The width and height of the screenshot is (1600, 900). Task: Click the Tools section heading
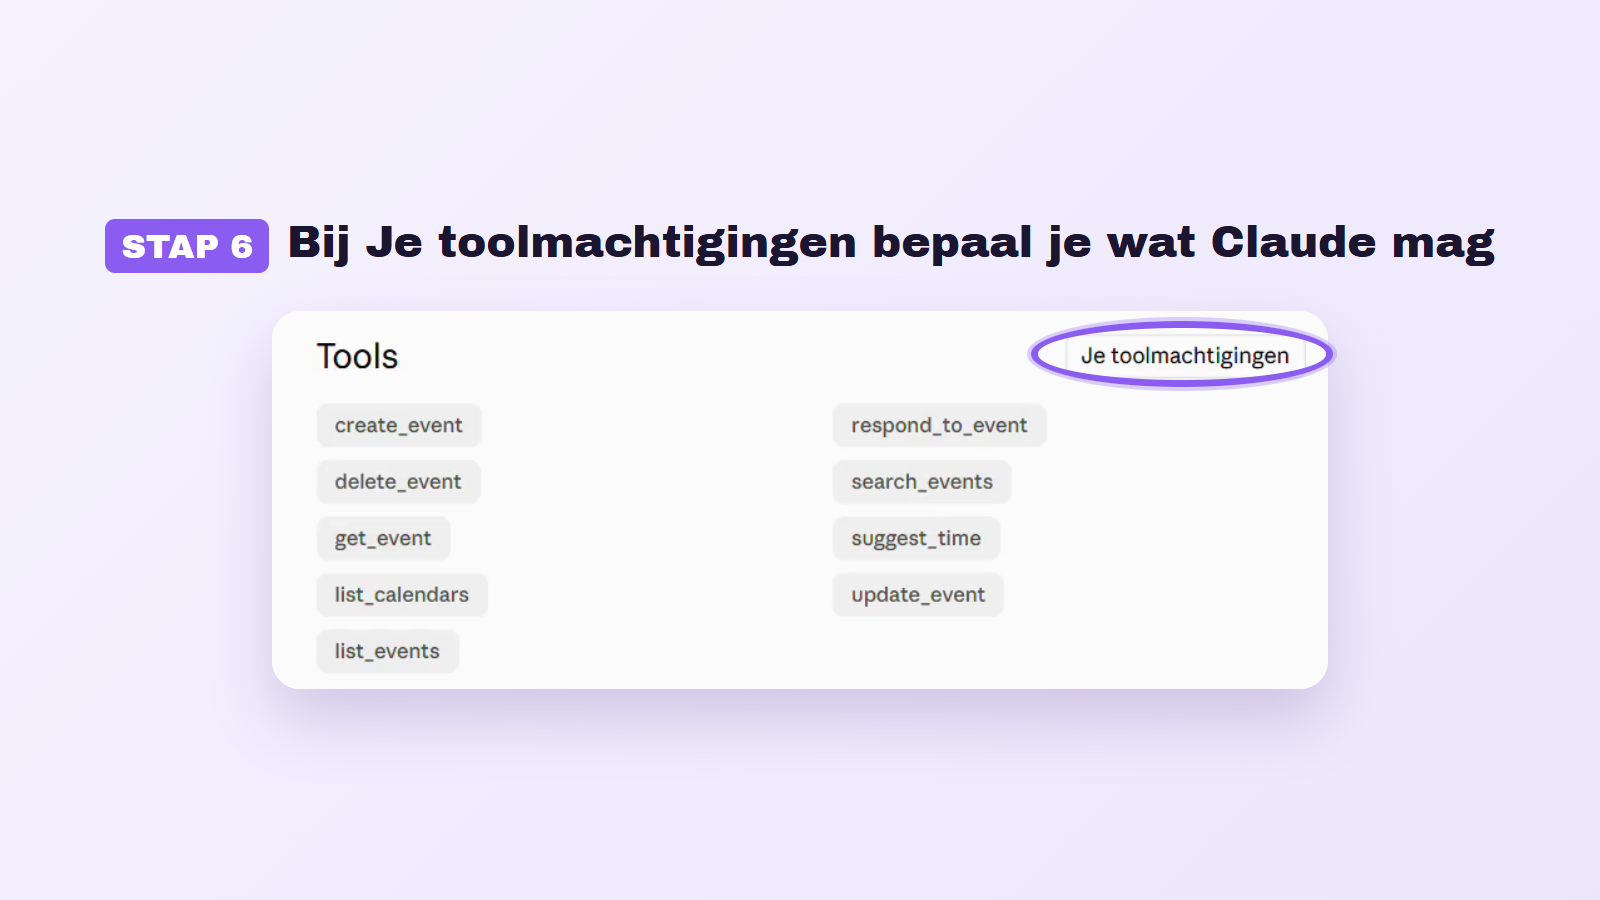[x=357, y=356]
